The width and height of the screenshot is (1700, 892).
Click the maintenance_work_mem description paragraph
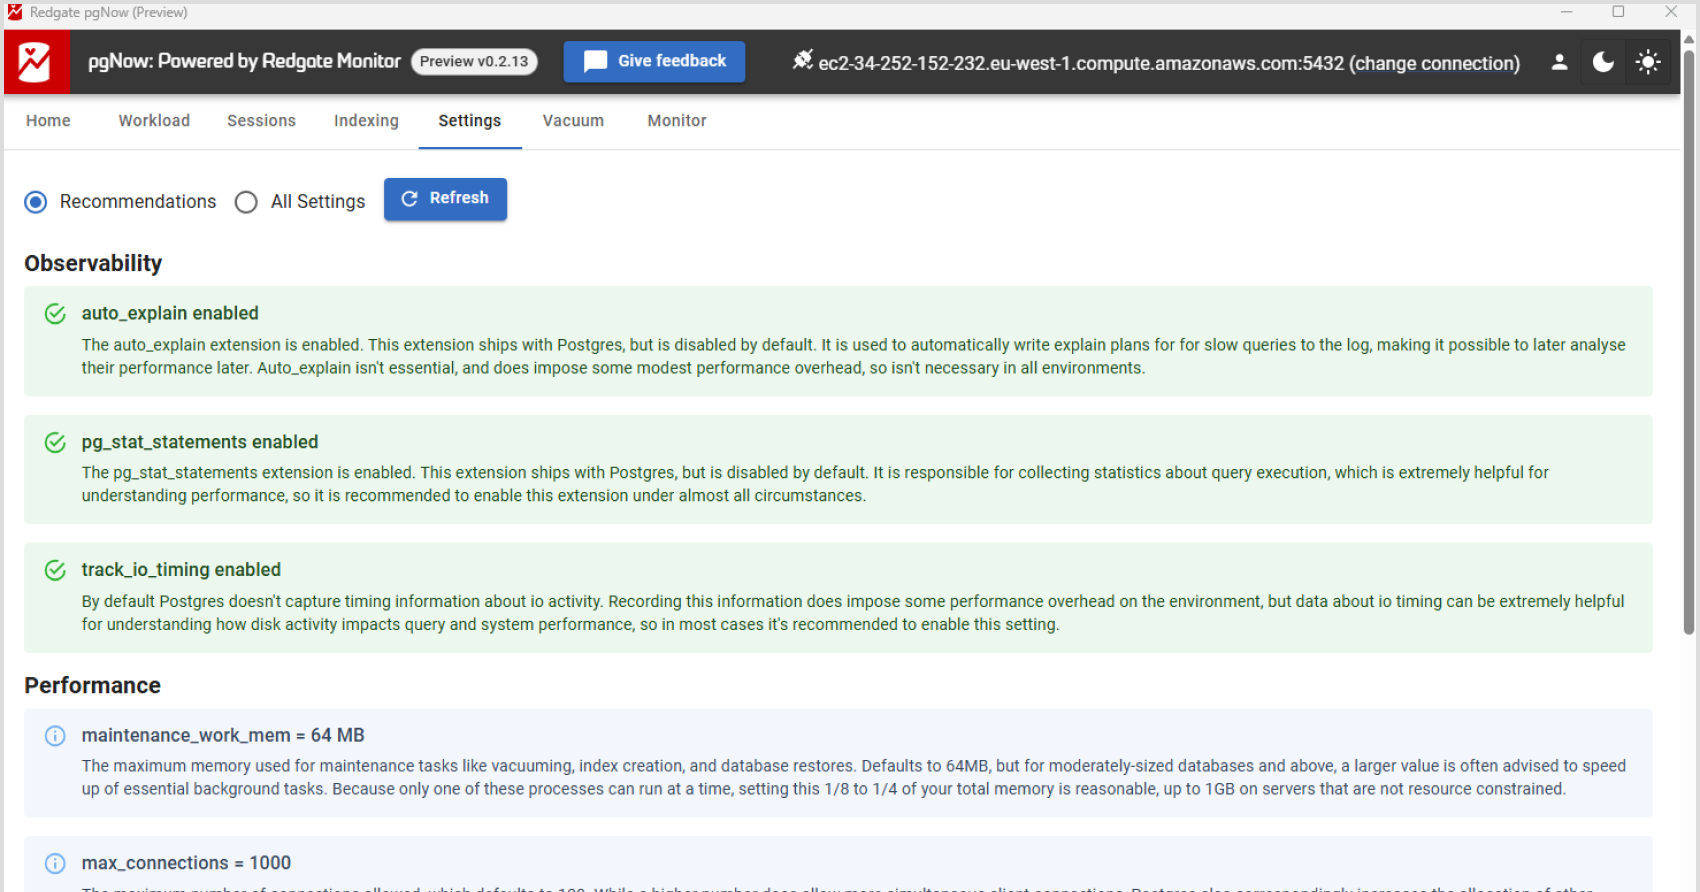click(x=853, y=778)
